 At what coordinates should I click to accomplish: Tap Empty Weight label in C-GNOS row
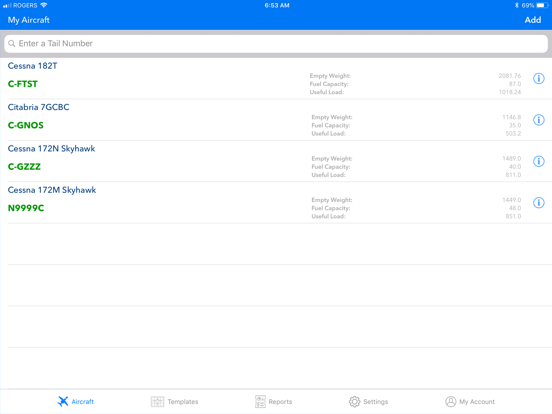(332, 117)
